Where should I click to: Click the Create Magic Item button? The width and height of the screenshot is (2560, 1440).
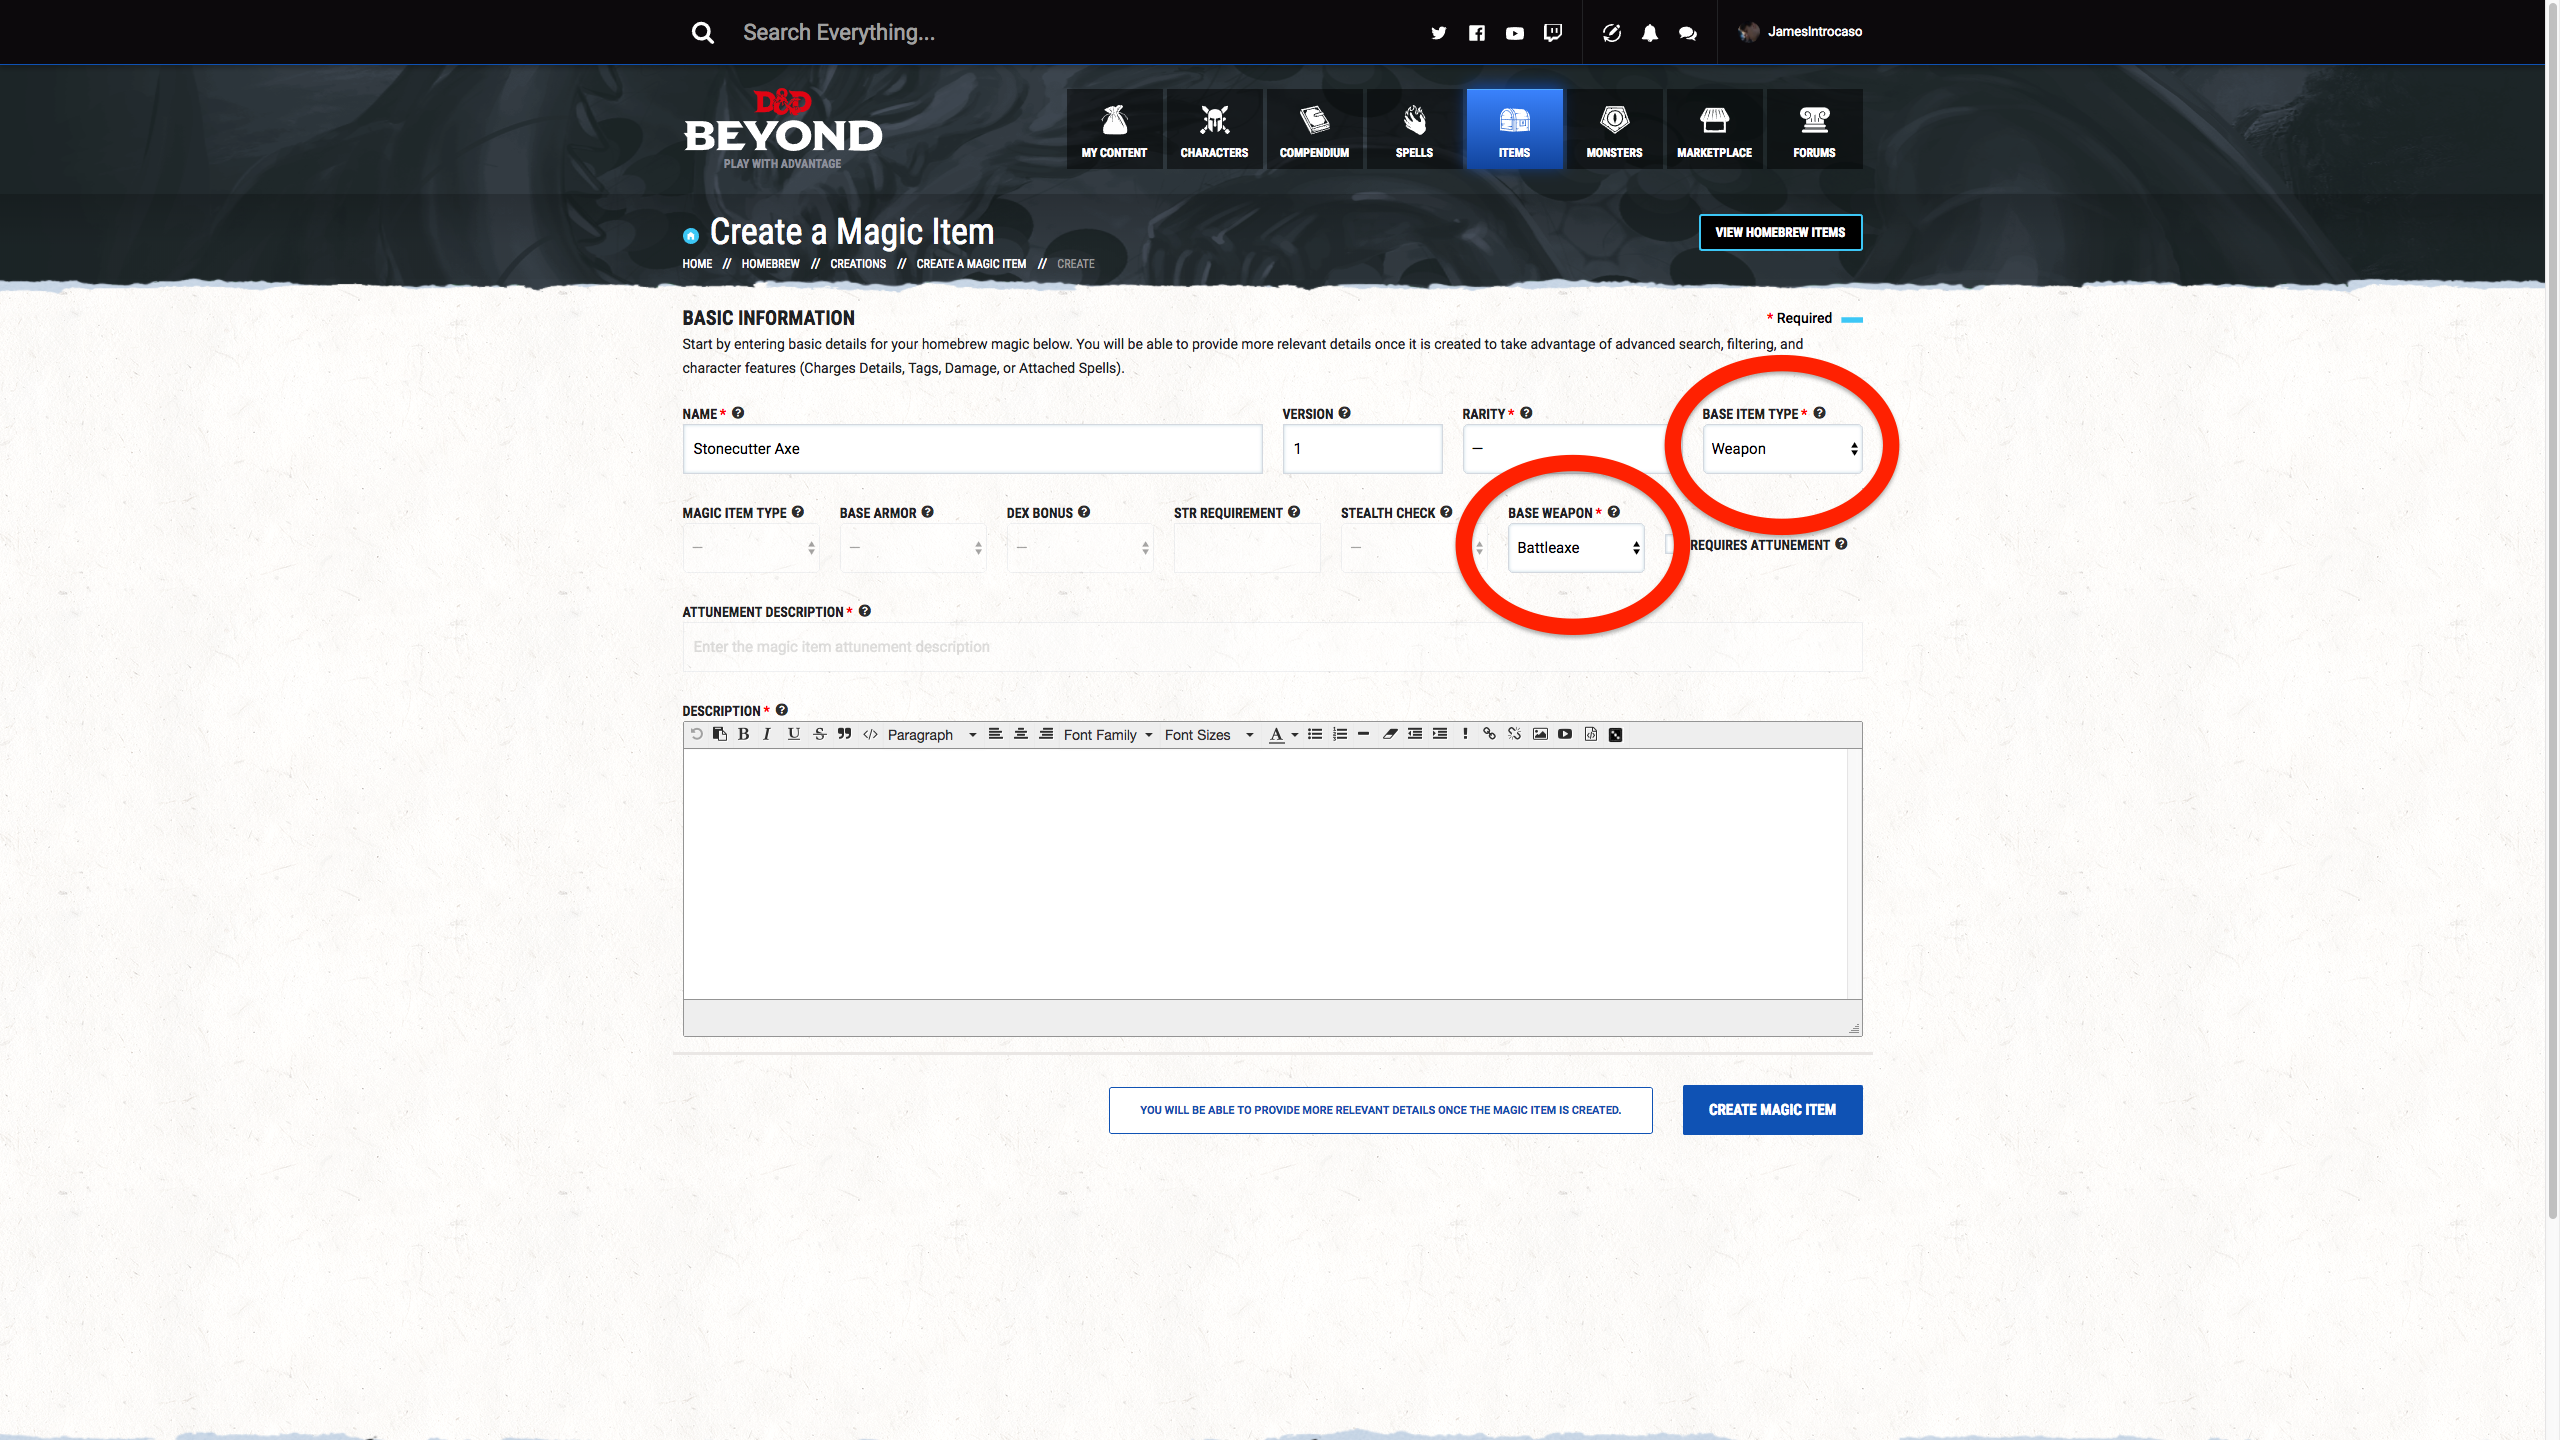tap(1772, 1110)
